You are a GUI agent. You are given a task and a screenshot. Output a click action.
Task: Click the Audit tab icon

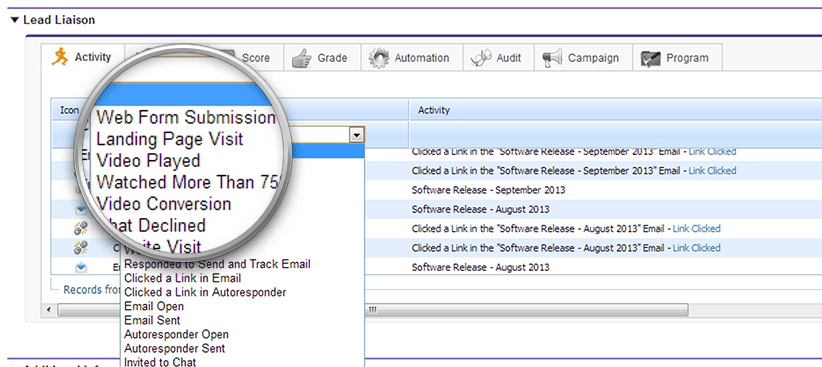[x=481, y=58]
